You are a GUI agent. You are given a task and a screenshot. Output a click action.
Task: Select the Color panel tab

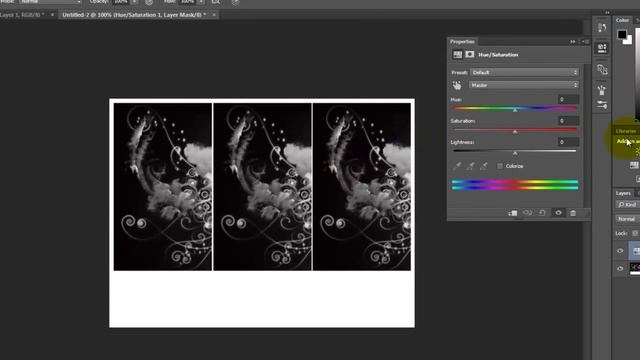pyautogui.click(x=622, y=20)
